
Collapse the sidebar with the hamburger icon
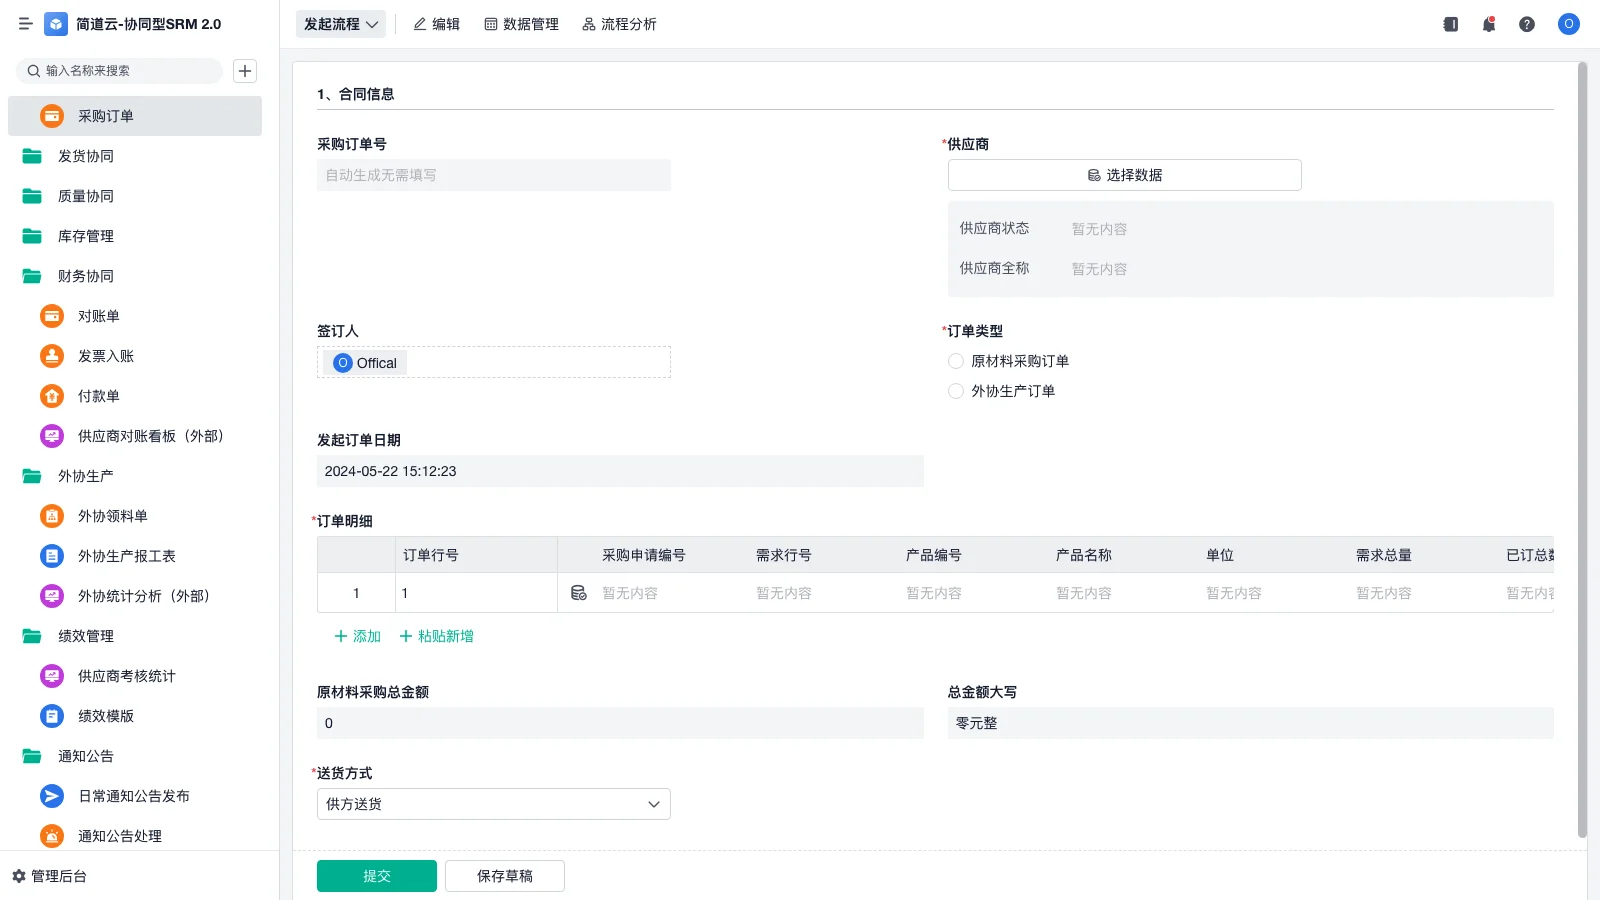click(x=26, y=24)
